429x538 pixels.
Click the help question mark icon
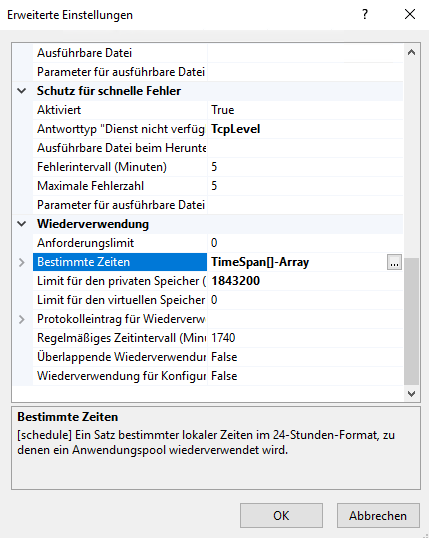365,14
